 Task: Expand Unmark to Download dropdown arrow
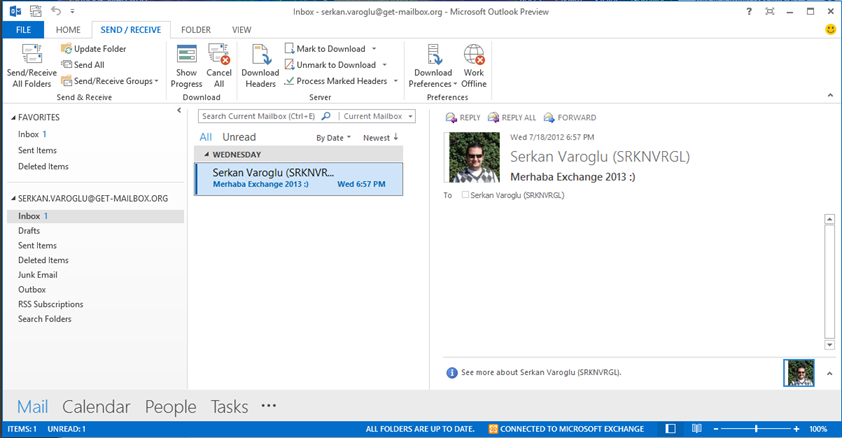click(x=384, y=65)
